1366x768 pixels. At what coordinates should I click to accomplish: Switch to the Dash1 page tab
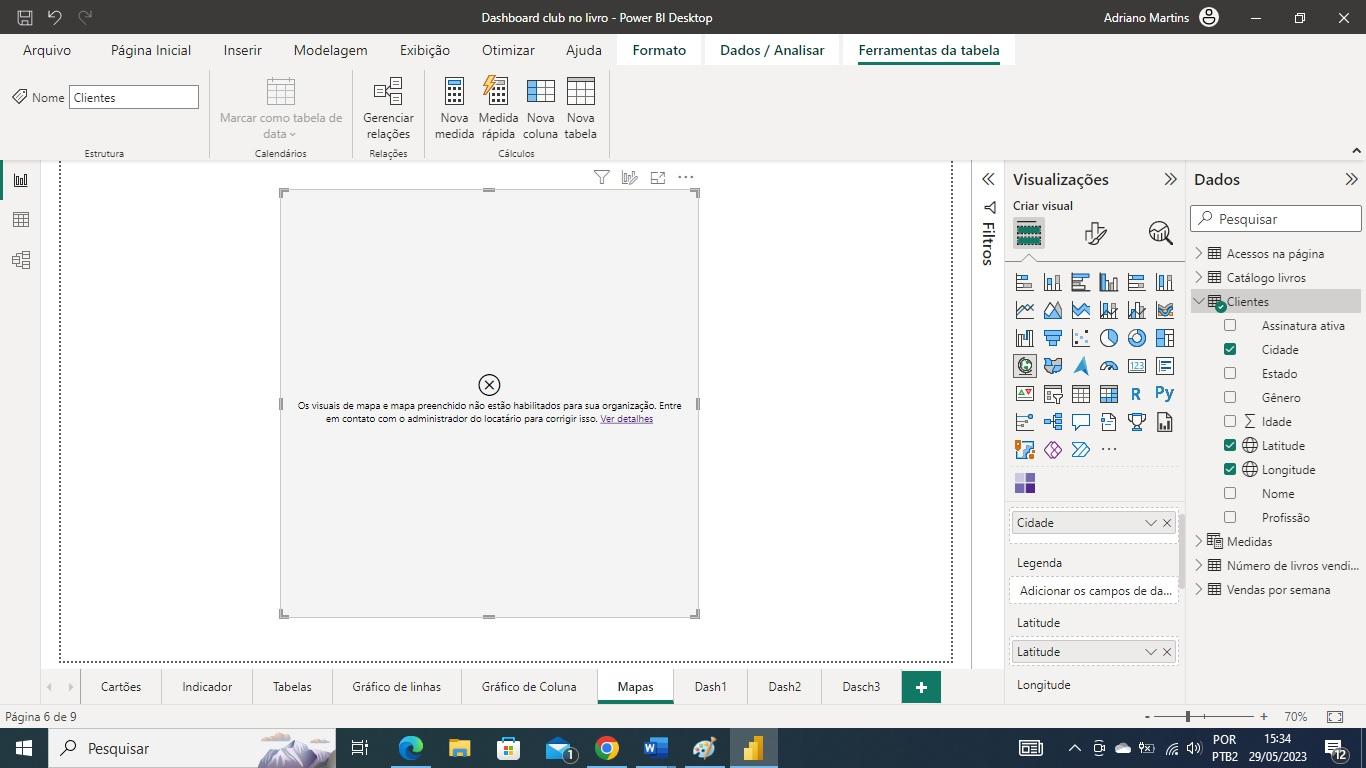pyautogui.click(x=711, y=687)
